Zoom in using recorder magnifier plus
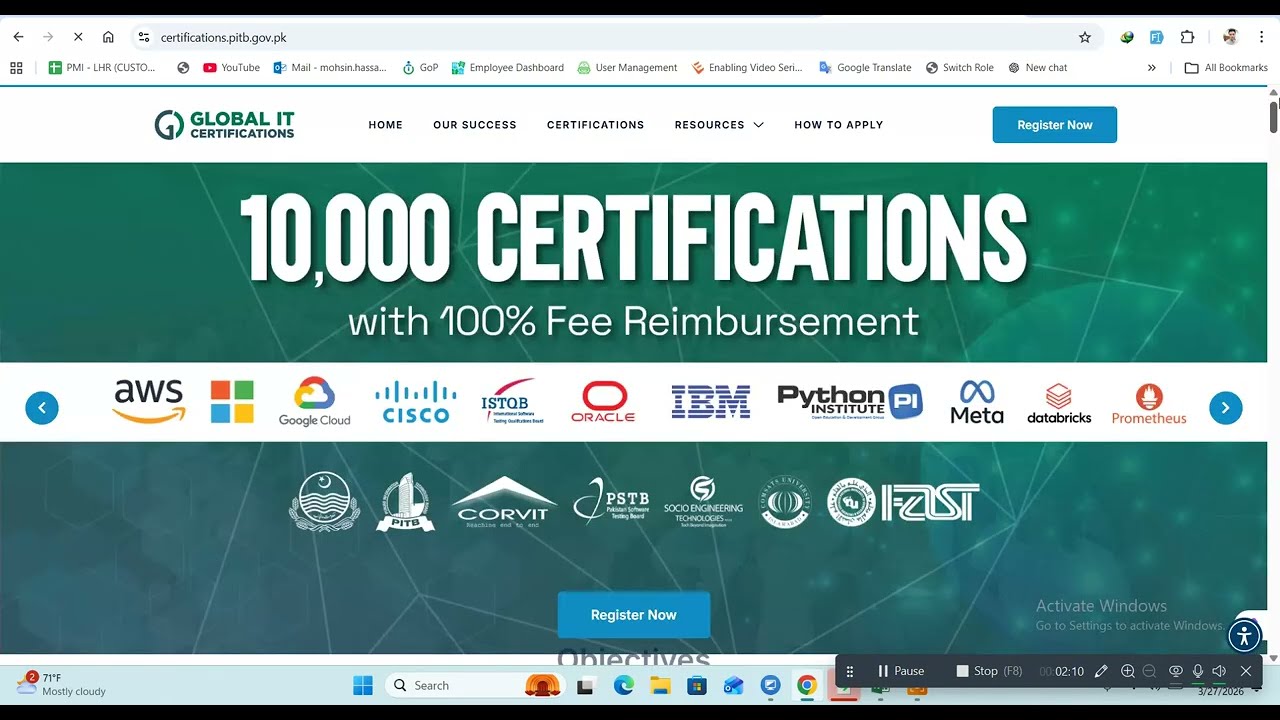1280x720 pixels. (x=1127, y=671)
